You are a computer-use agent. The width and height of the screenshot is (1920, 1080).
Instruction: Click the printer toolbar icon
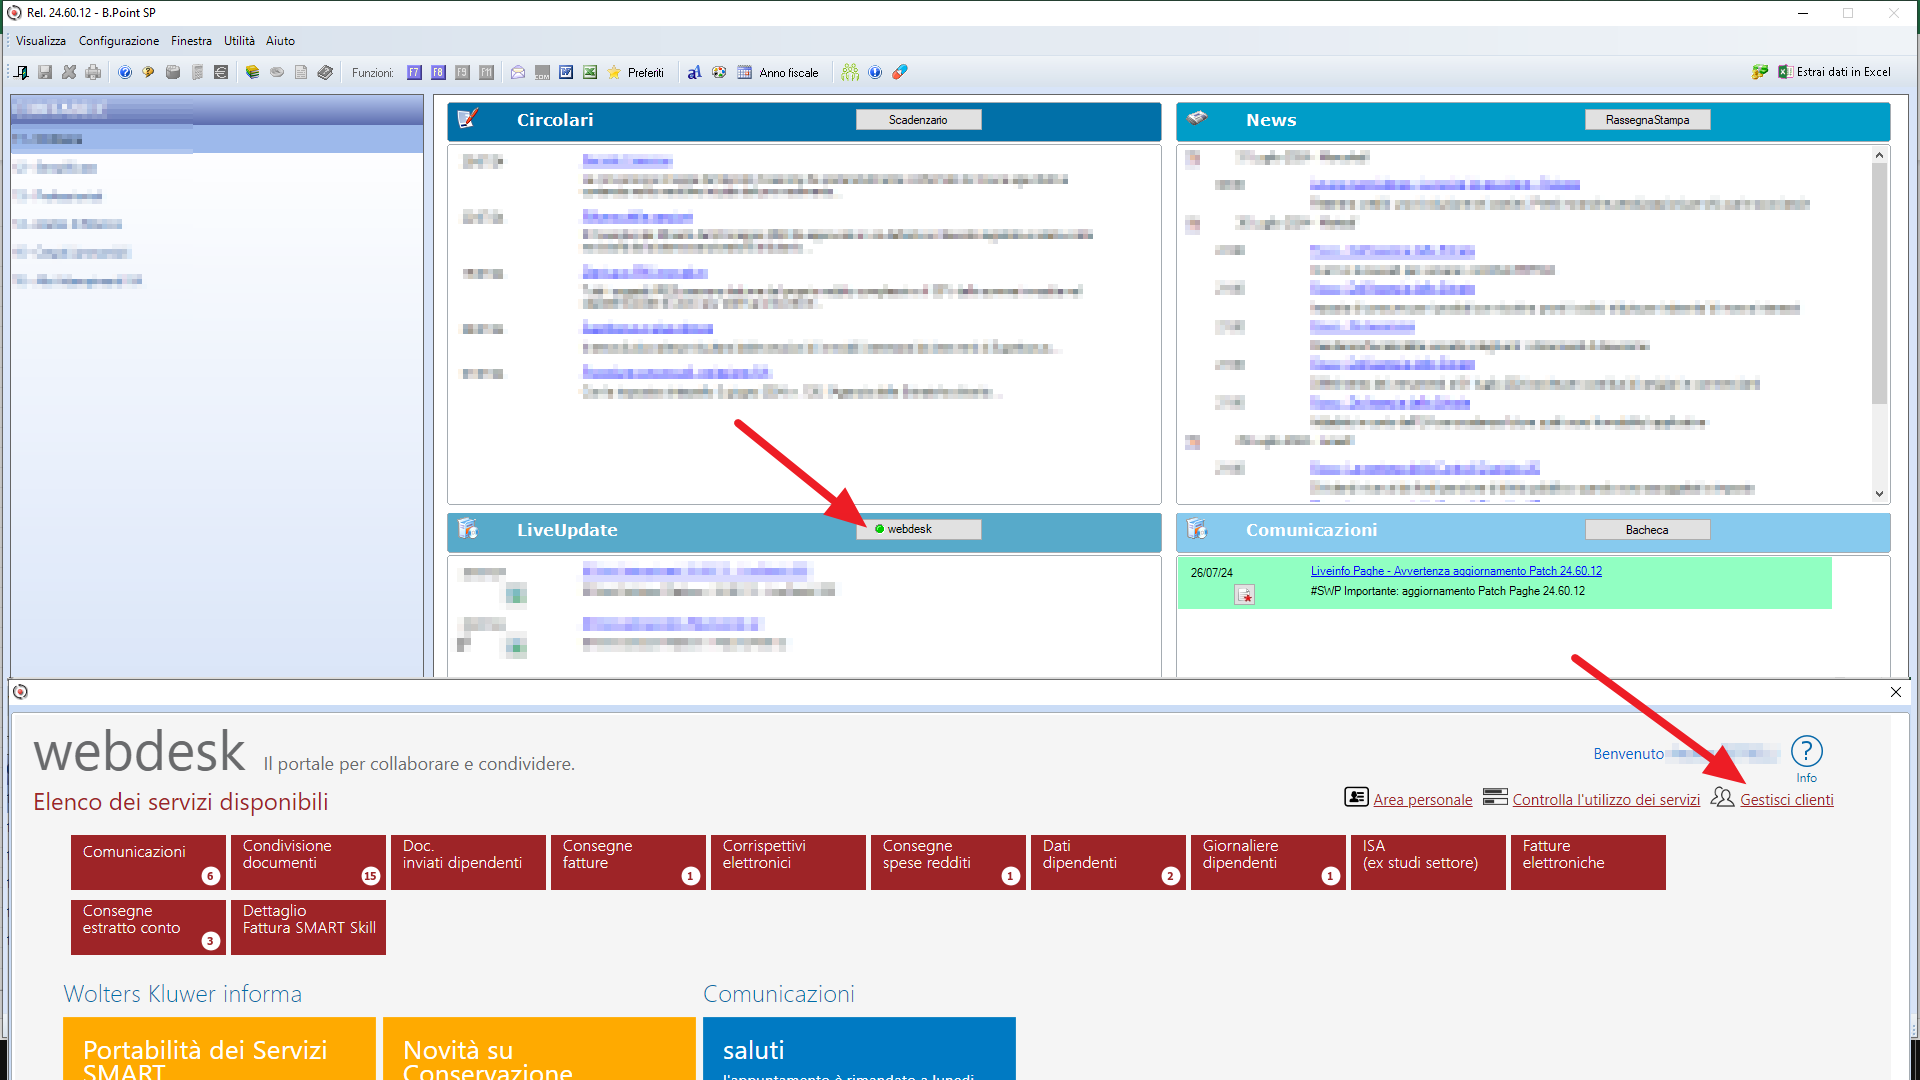click(93, 72)
